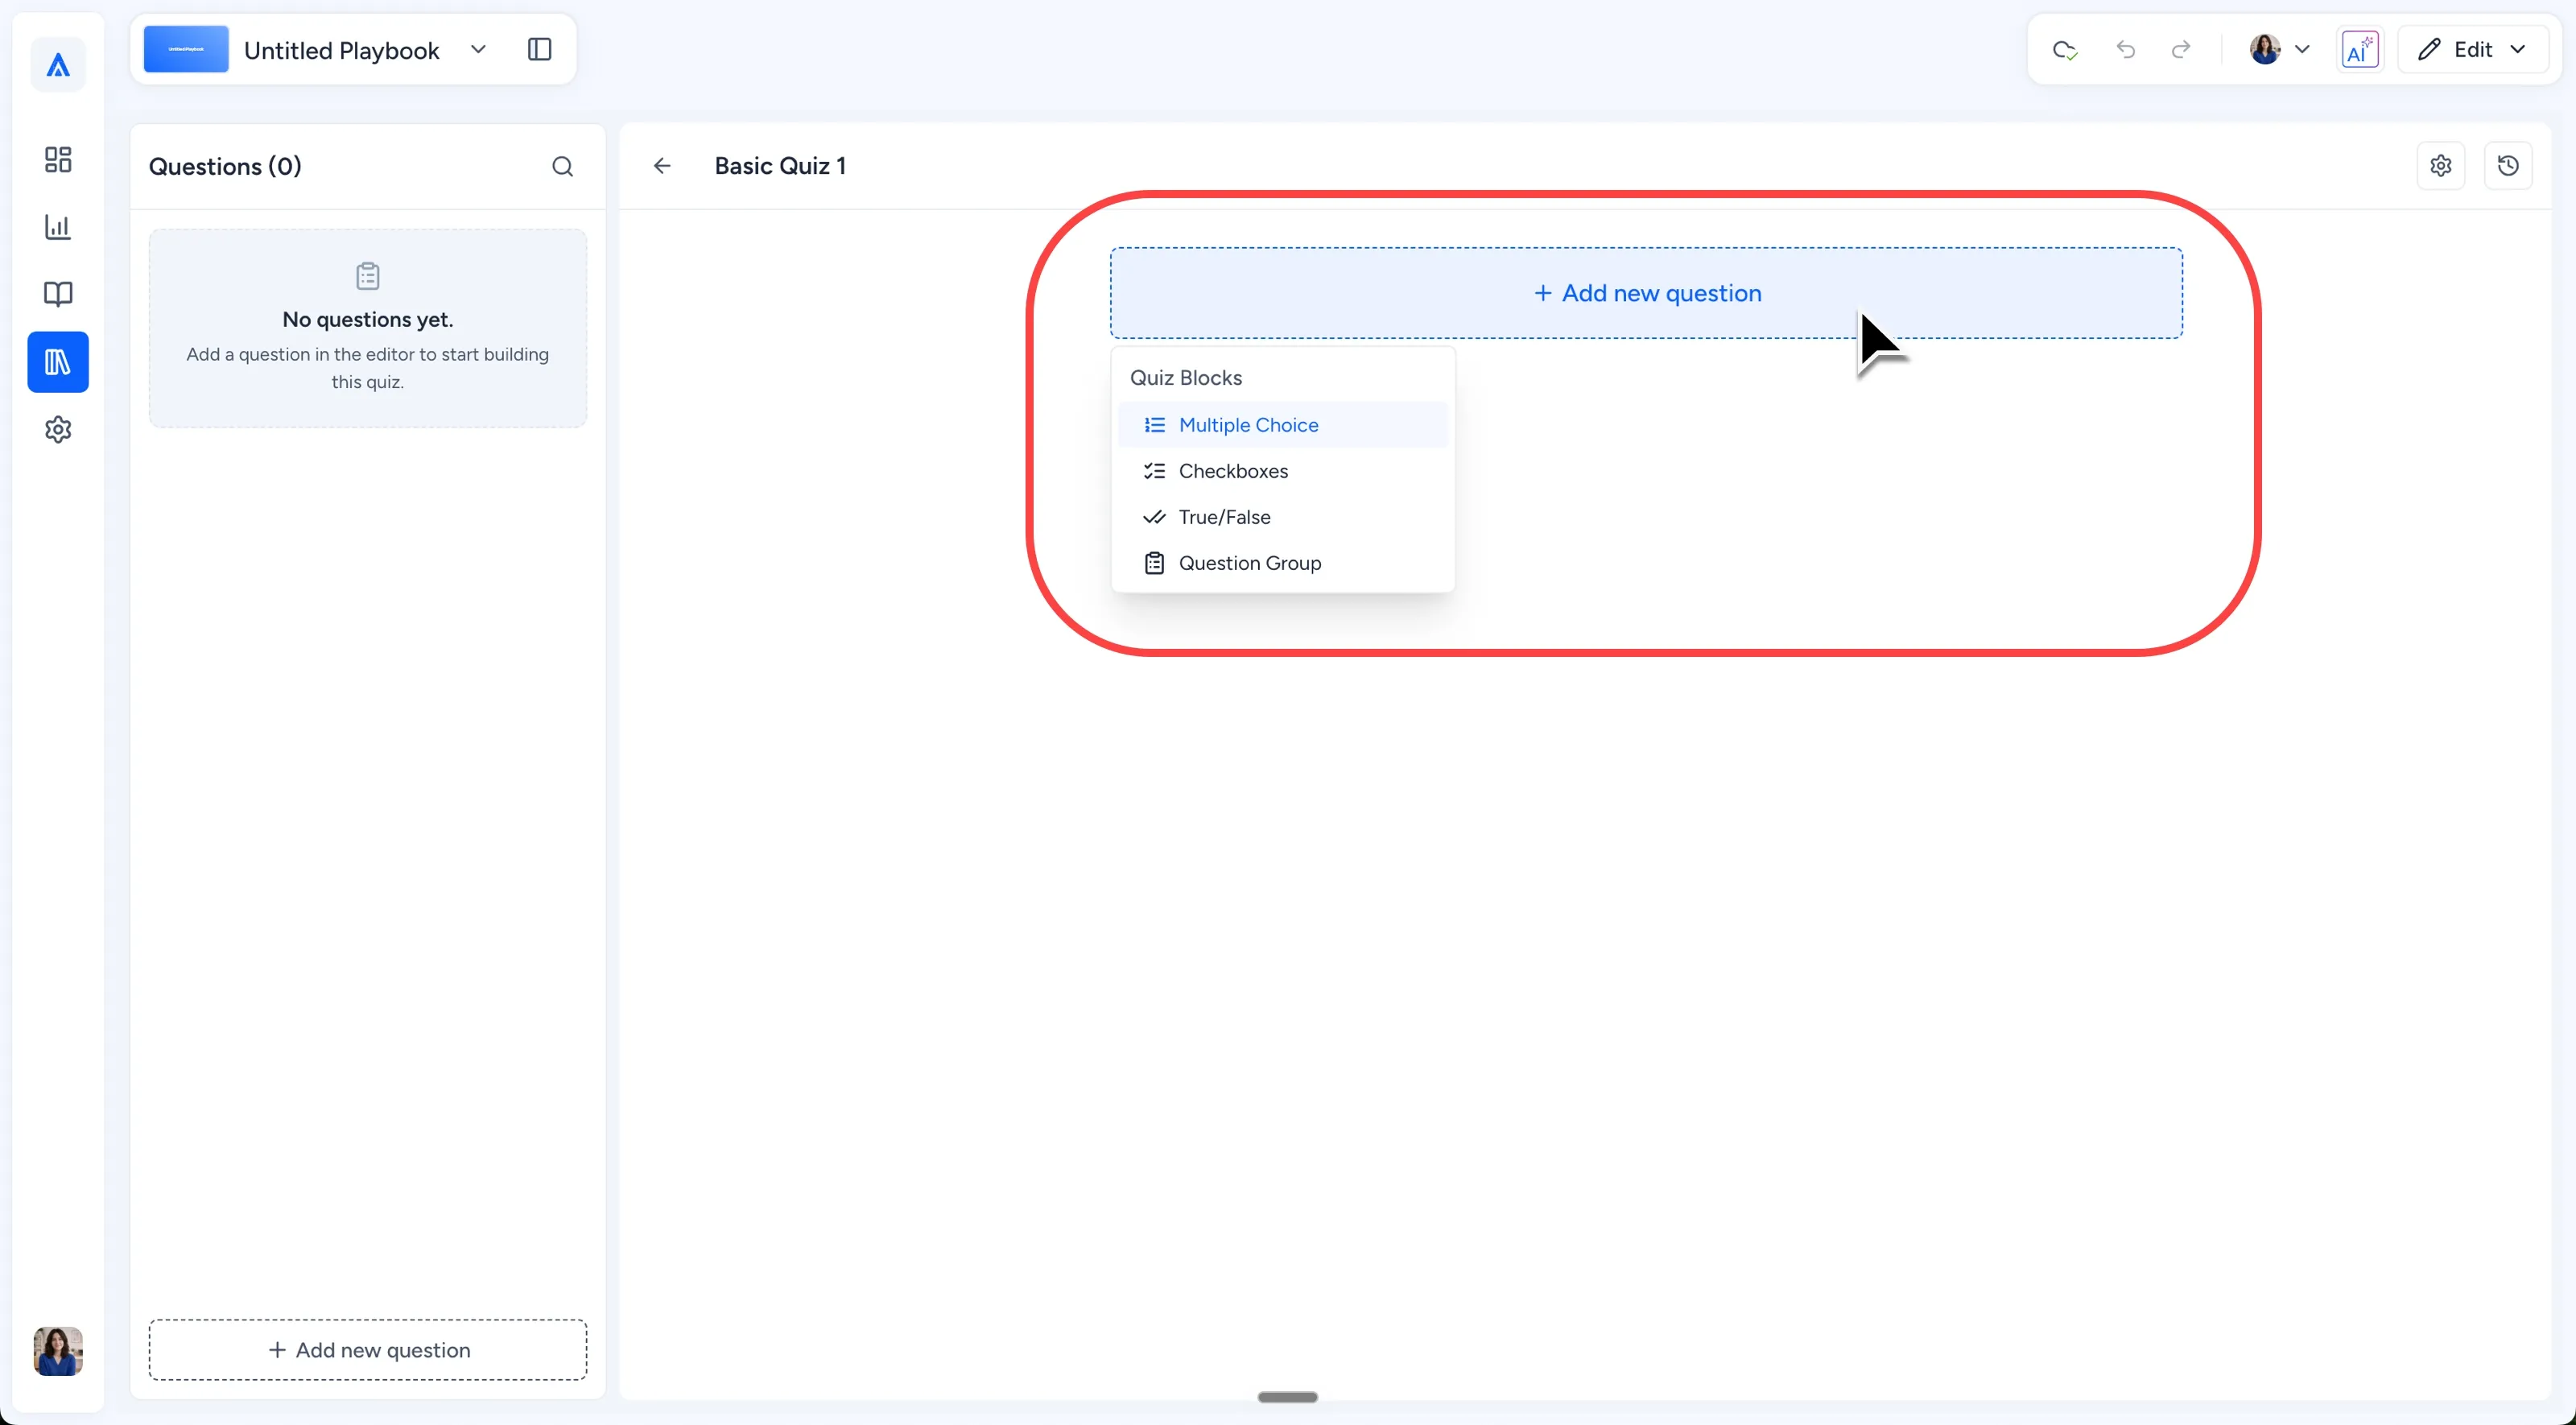Click the bottom drag handle bar

pos(1287,1397)
